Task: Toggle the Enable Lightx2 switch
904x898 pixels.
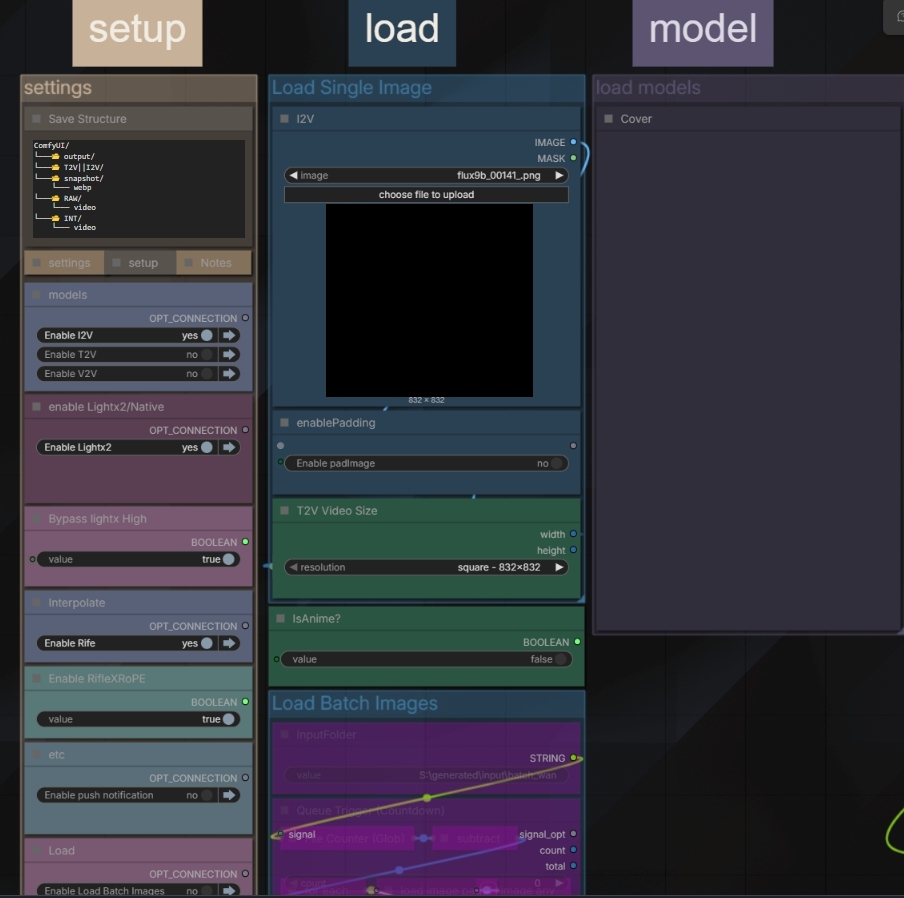Action: pos(206,447)
